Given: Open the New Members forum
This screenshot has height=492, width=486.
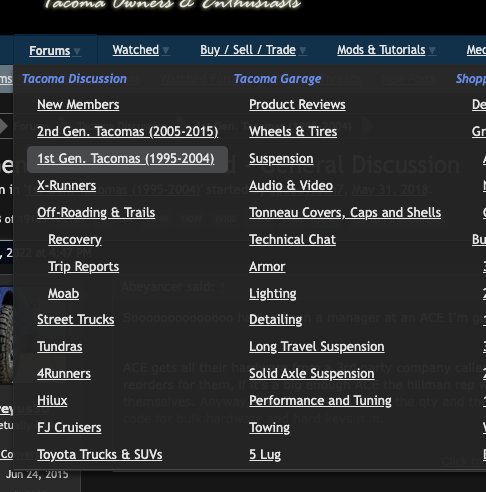Looking at the screenshot, I should 78,105.
